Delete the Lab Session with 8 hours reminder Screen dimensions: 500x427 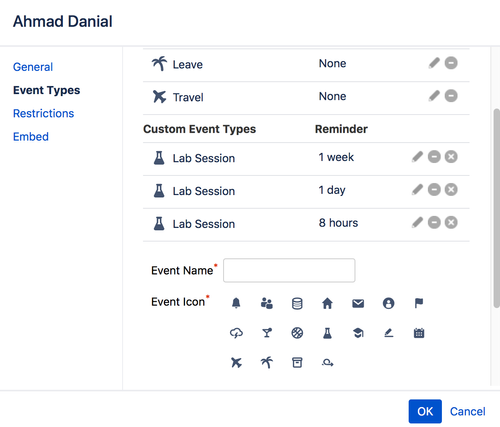click(x=451, y=222)
